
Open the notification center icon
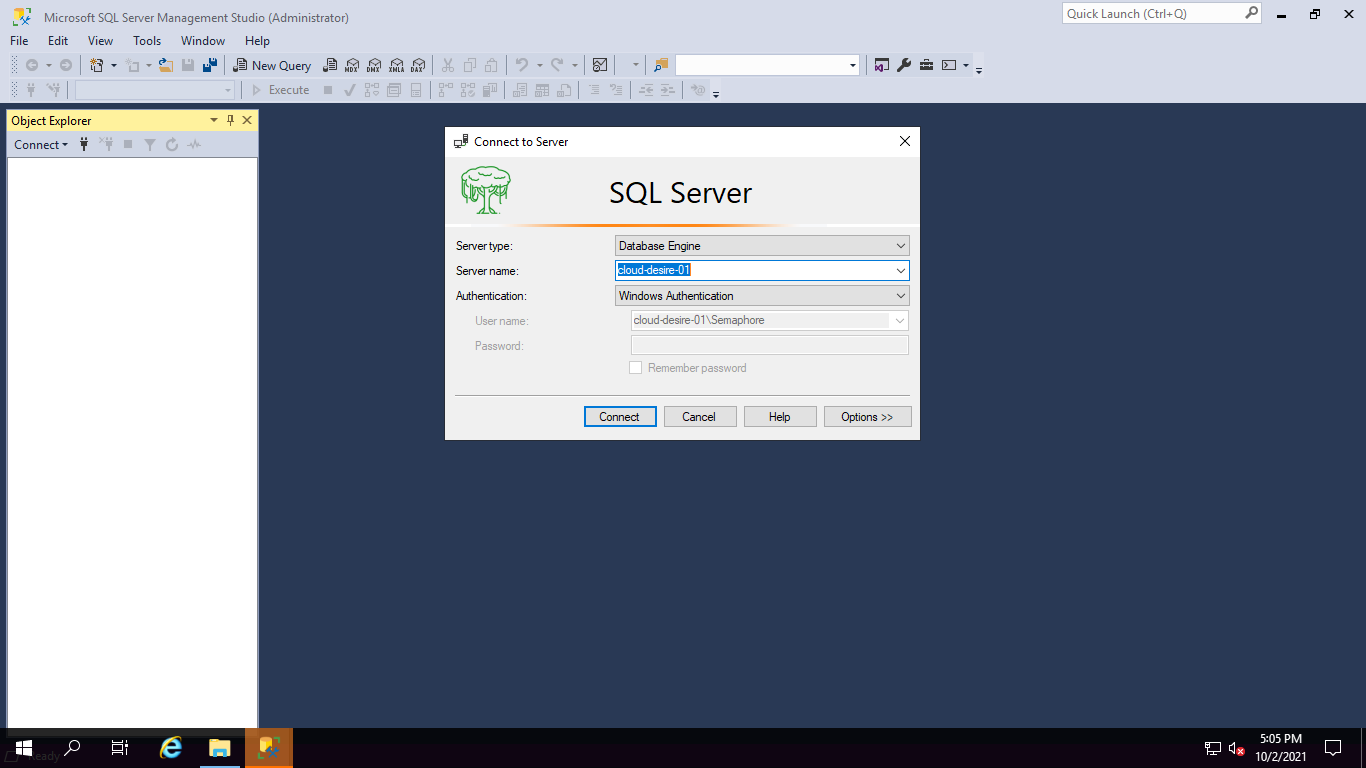coord(1333,748)
